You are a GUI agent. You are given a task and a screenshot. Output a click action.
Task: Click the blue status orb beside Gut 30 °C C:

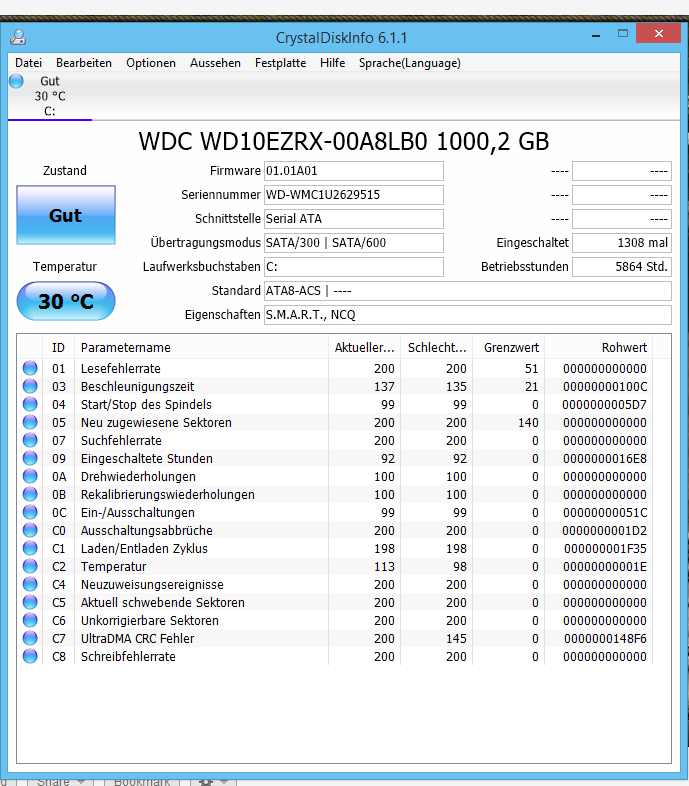pyautogui.click(x=16, y=81)
